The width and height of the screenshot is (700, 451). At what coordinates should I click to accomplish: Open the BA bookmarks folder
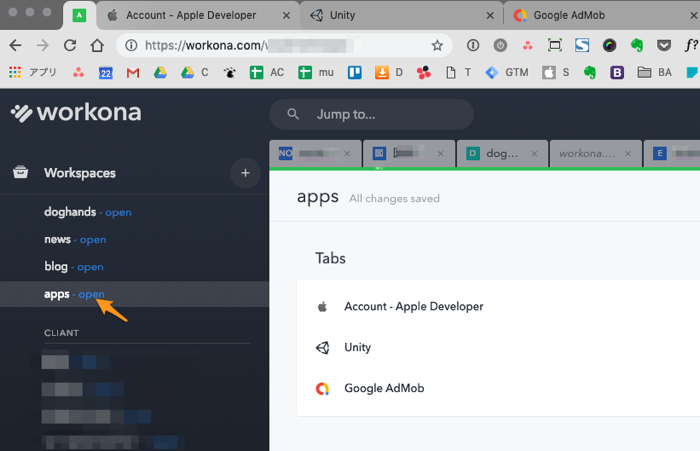pyautogui.click(x=654, y=72)
